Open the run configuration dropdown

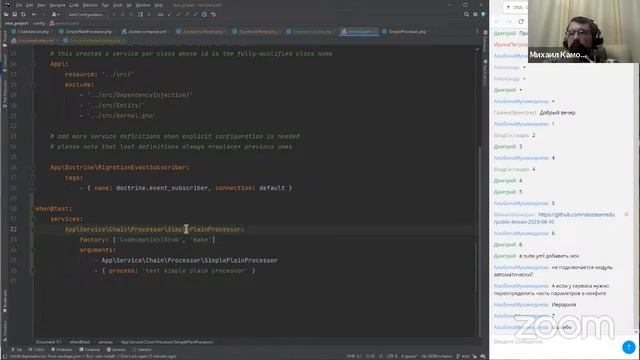coord(86,14)
